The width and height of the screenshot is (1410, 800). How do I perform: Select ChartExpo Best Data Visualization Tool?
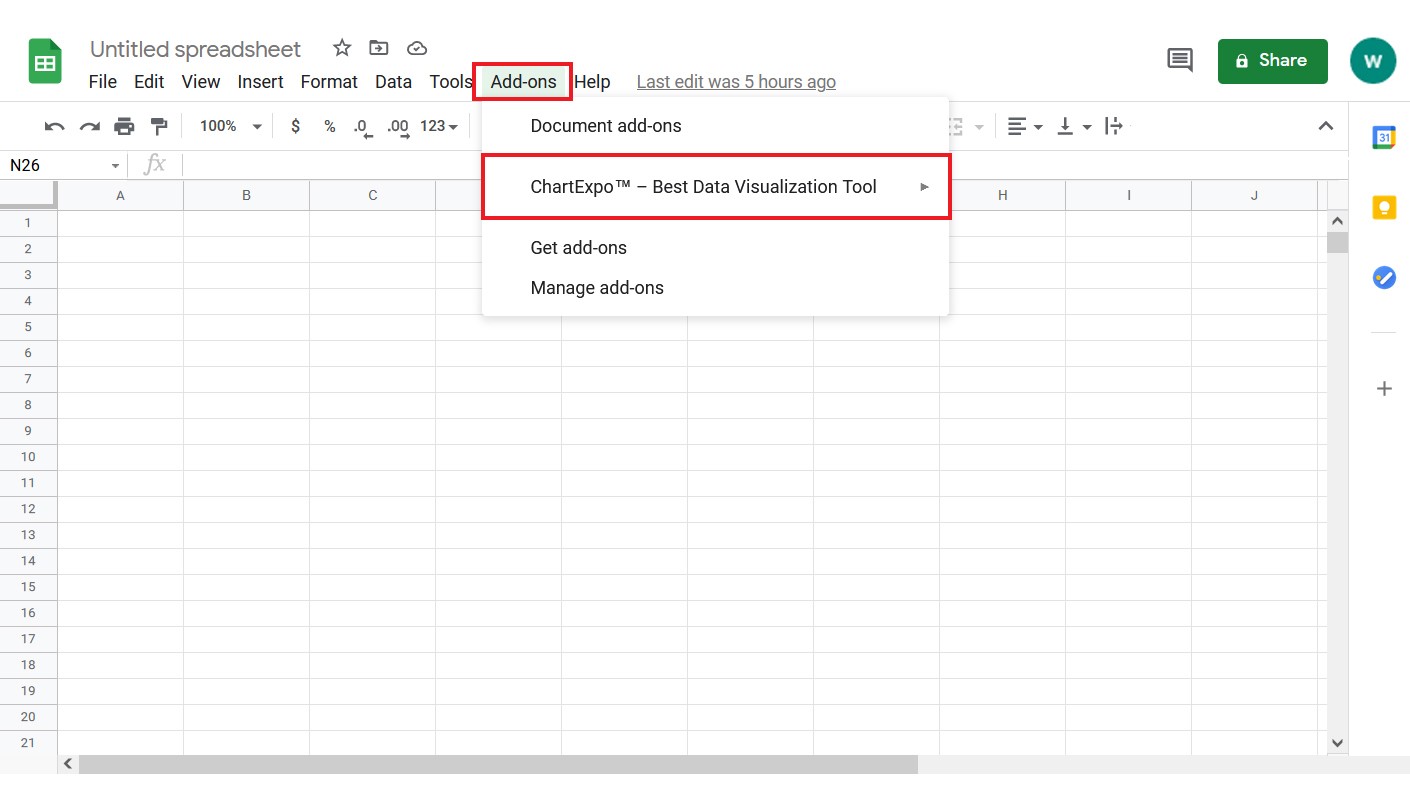pyautogui.click(x=715, y=187)
